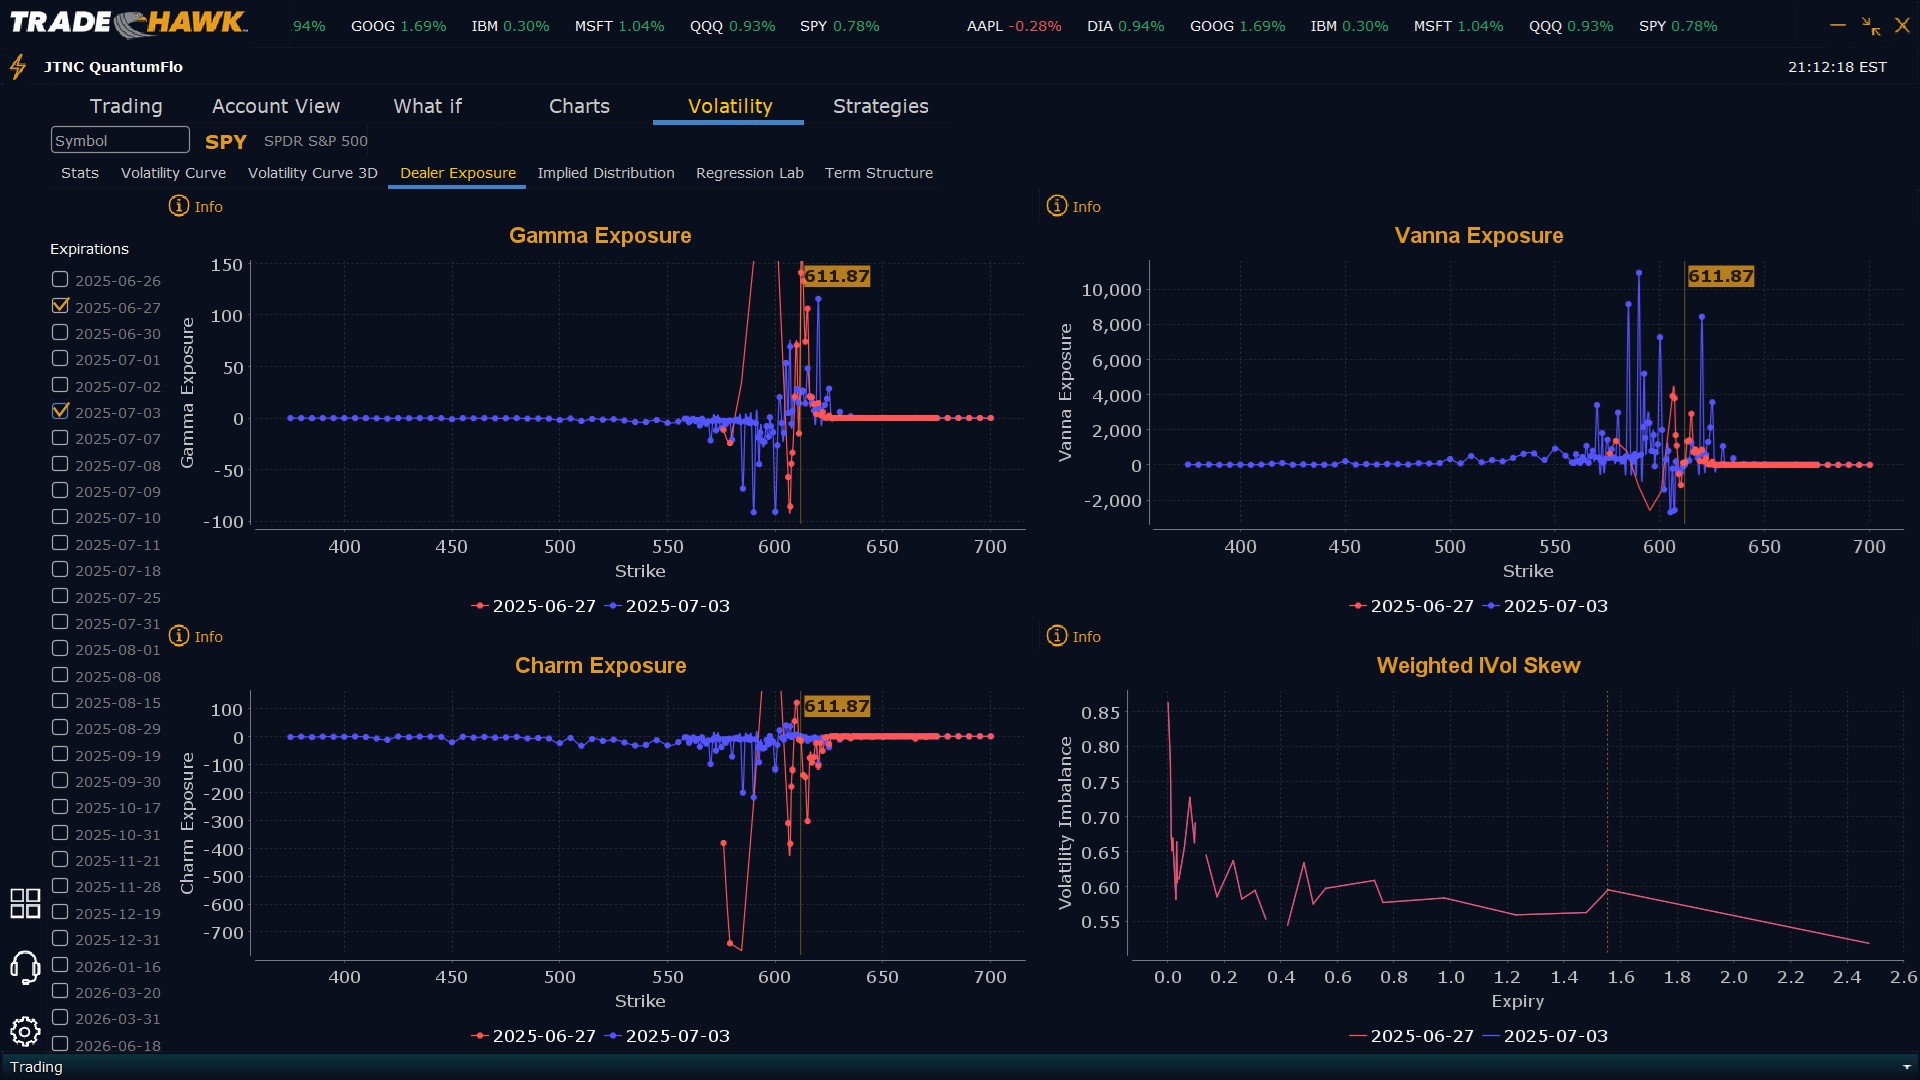Click the Info icon above Gamma Exposure

179,206
